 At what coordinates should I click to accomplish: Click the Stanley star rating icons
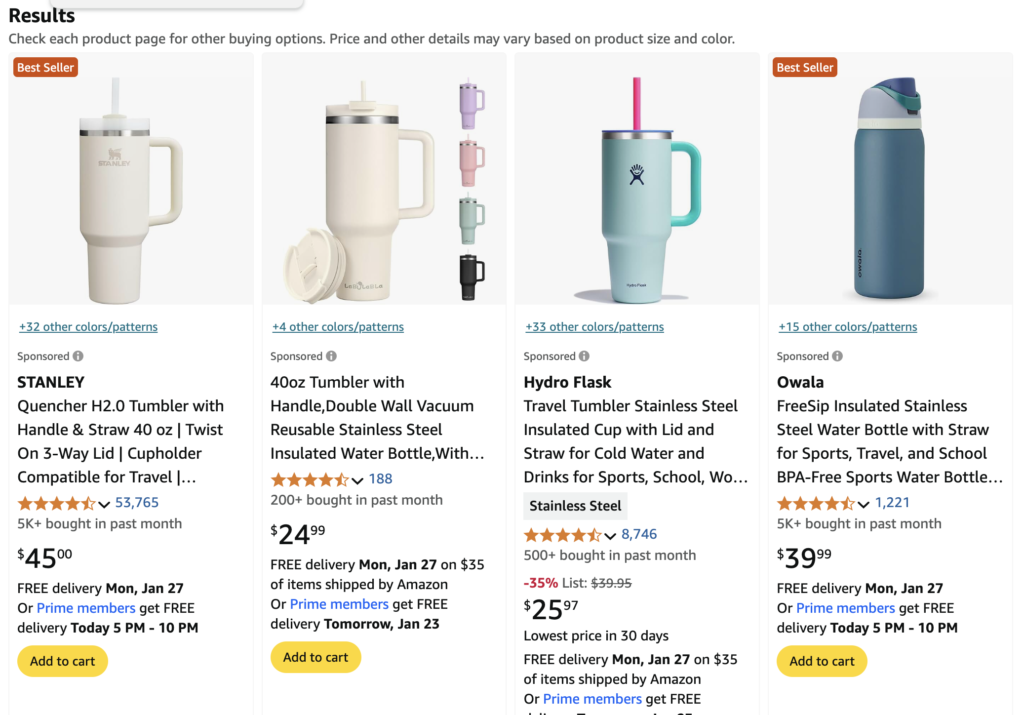tap(56, 503)
